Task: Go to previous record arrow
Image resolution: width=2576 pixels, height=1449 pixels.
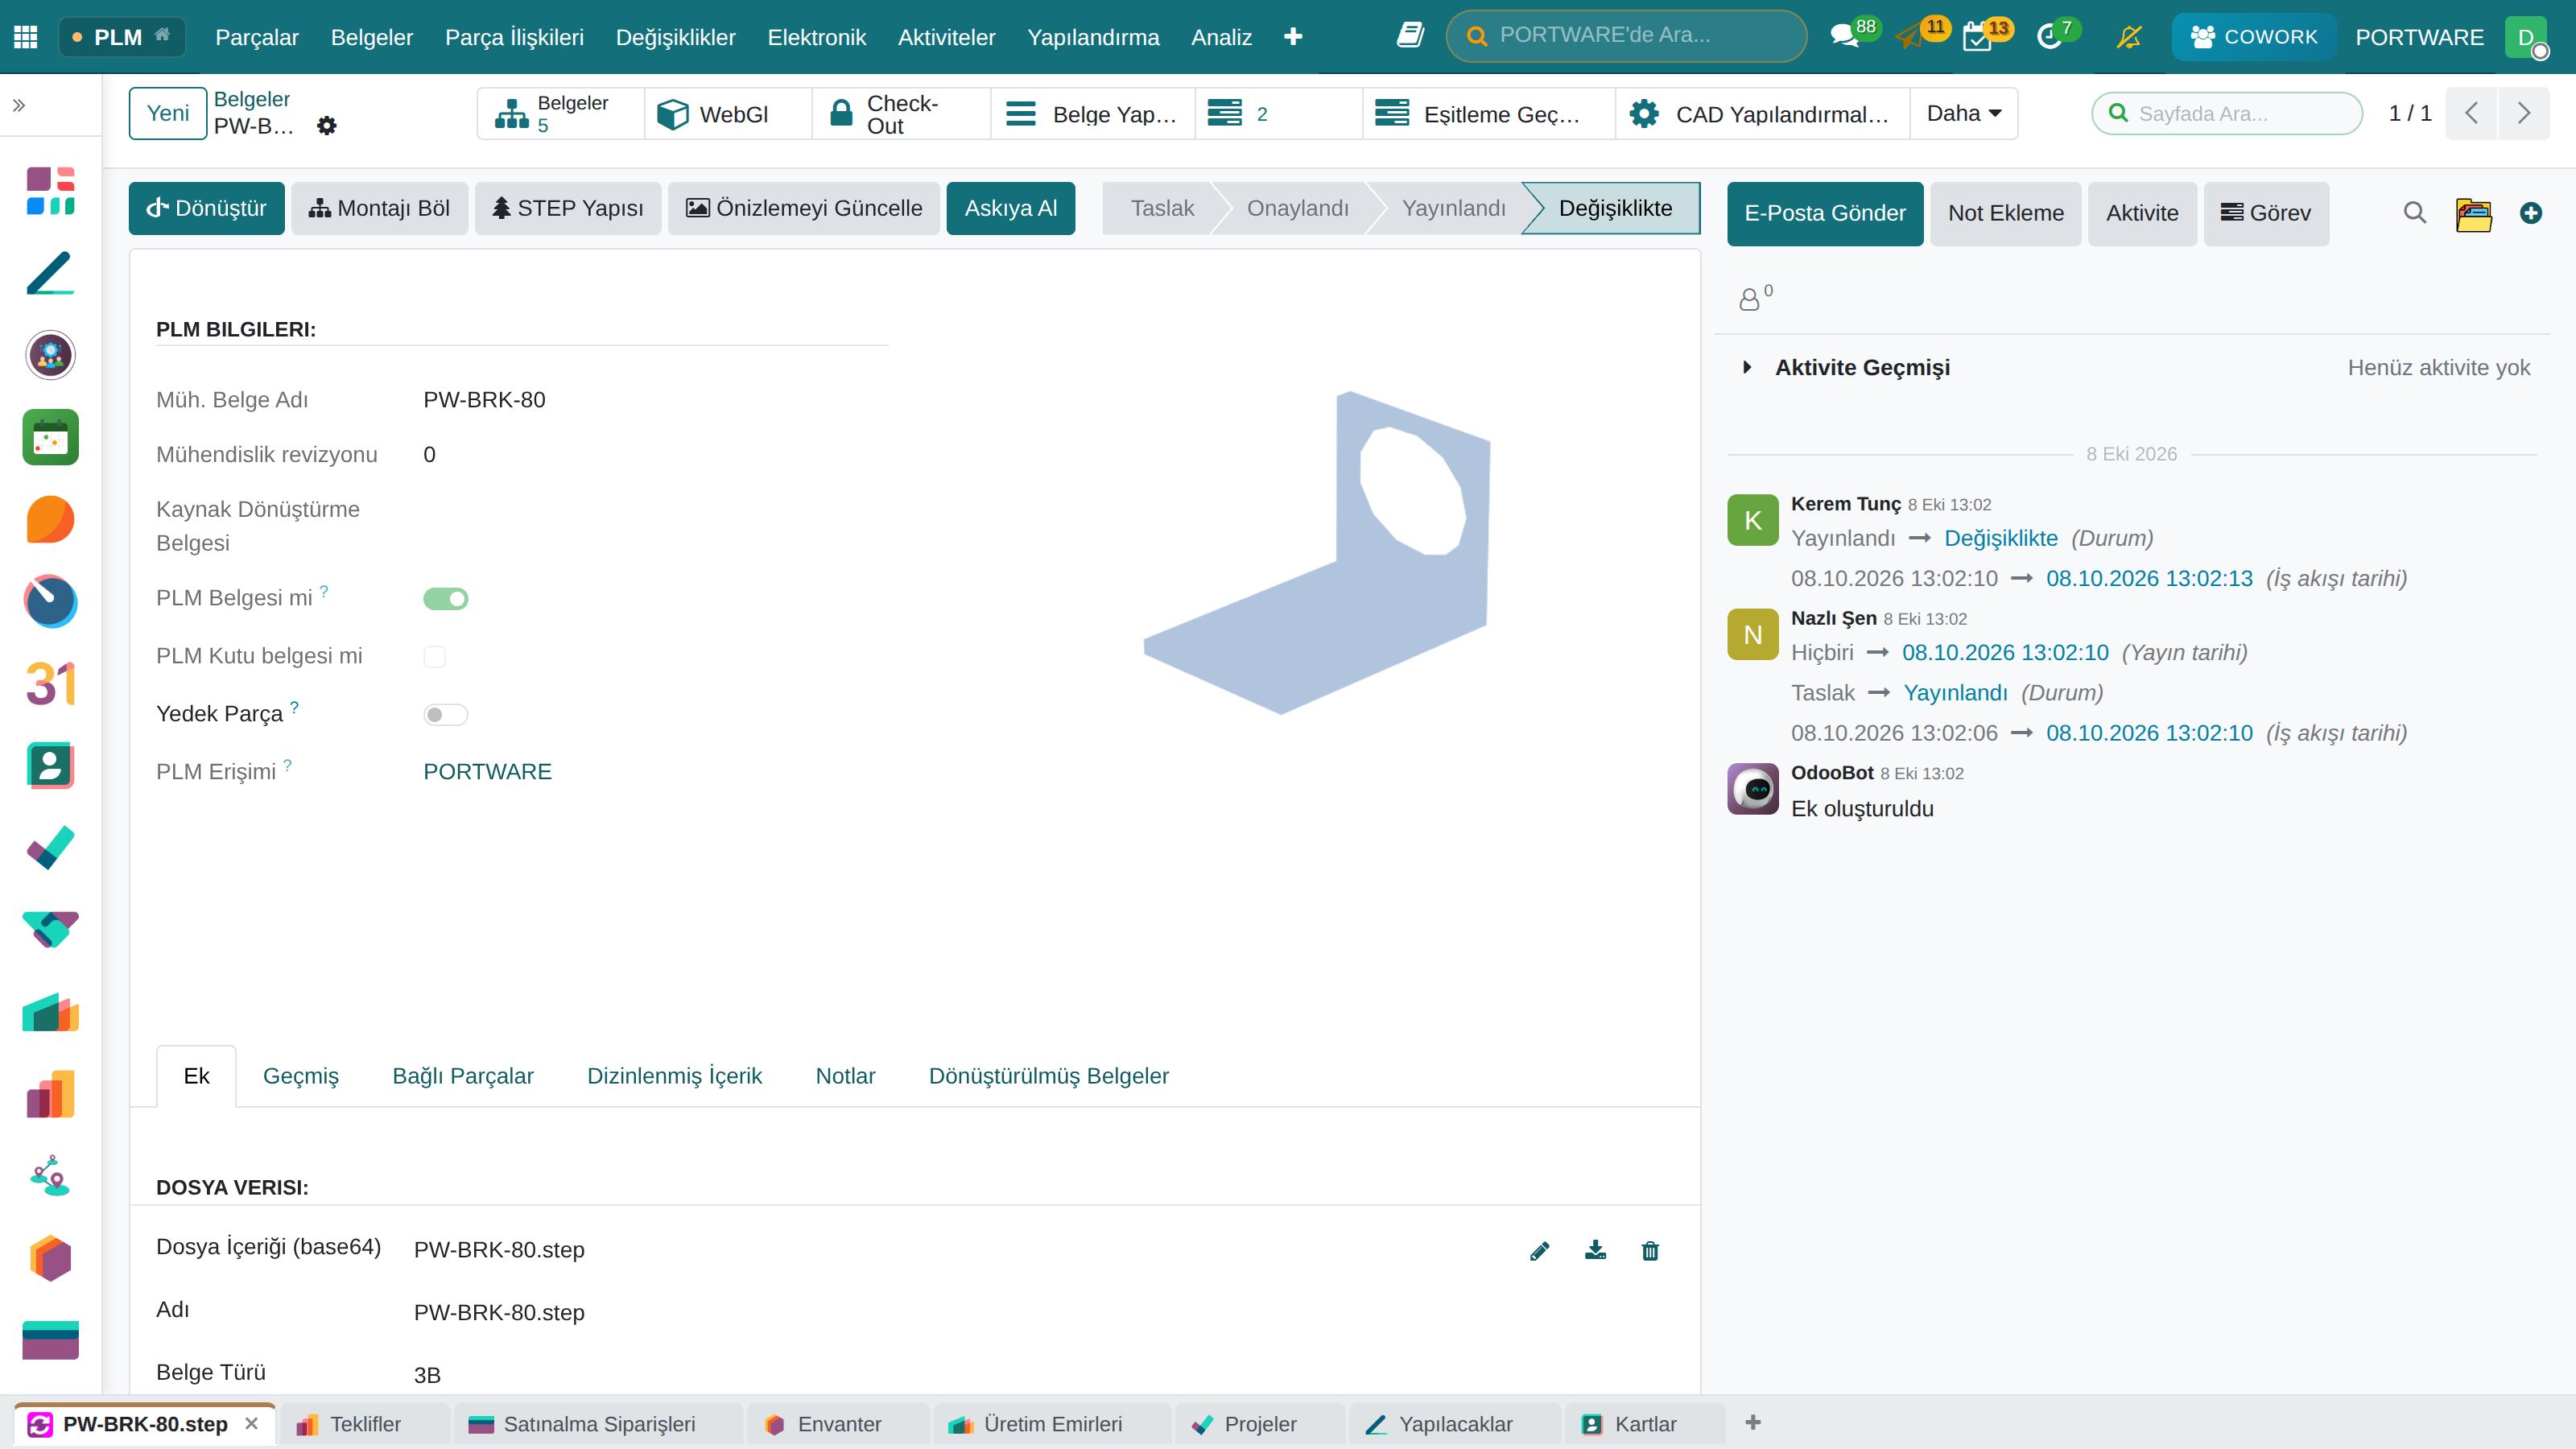Action: pyautogui.click(x=2472, y=113)
